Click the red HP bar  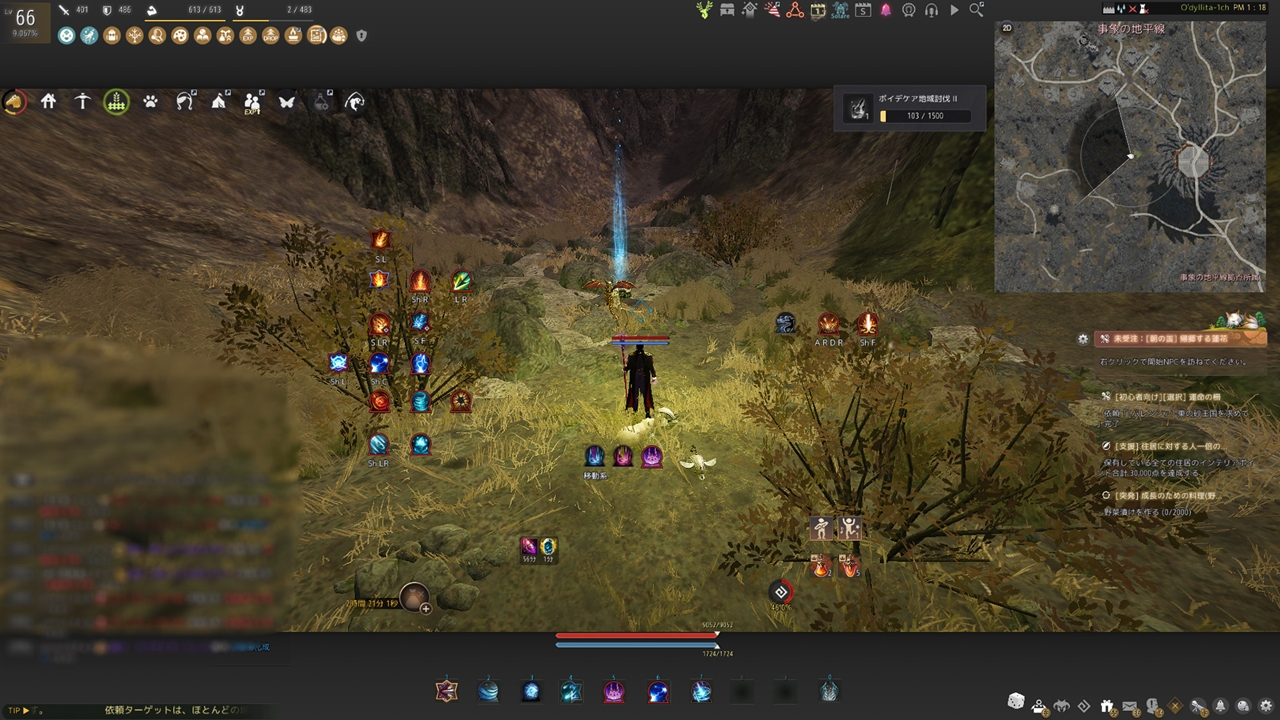[637, 635]
